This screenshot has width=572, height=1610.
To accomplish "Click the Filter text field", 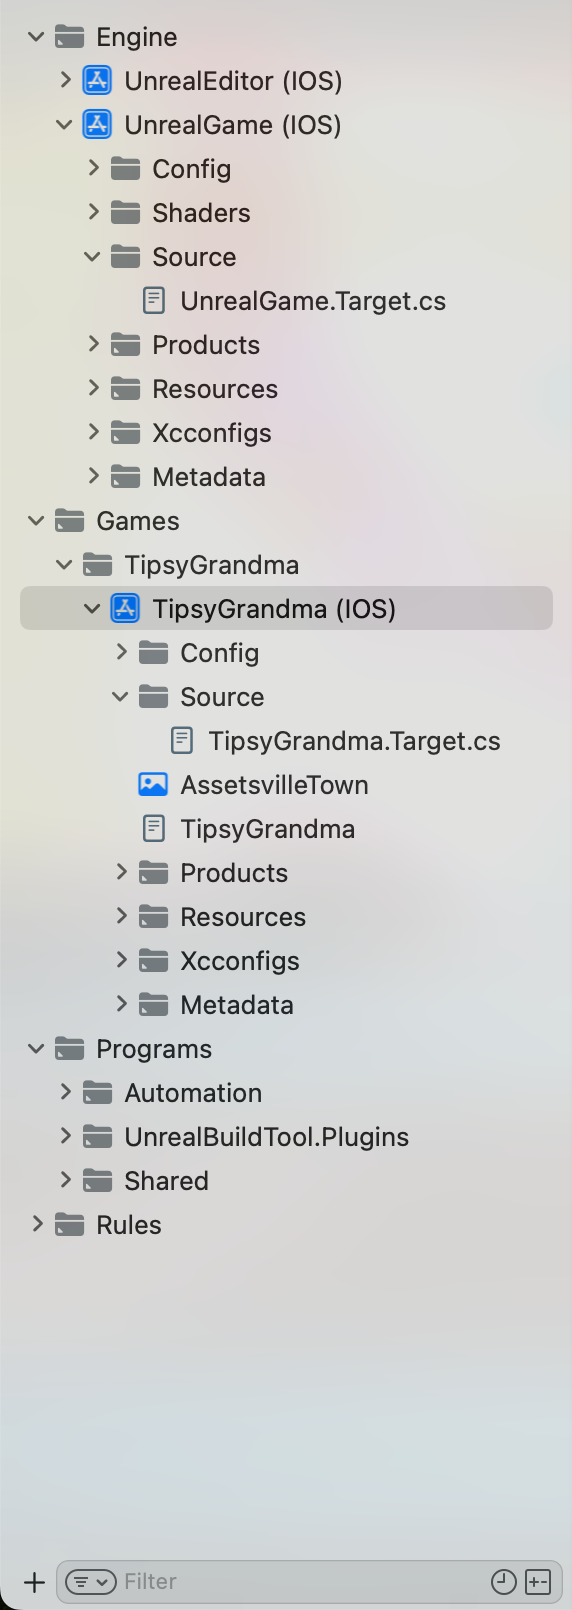I will [300, 1582].
